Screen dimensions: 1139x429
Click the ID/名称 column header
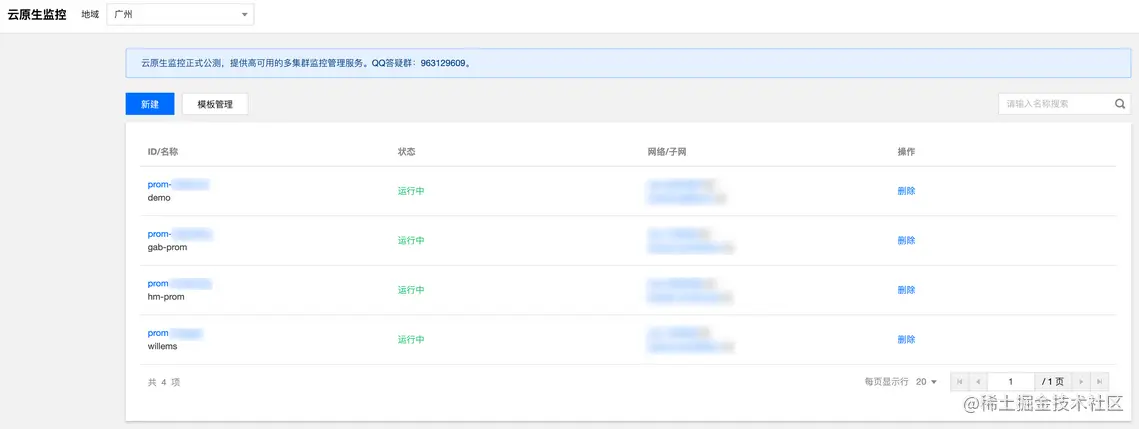pyautogui.click(x=163, y=152)
